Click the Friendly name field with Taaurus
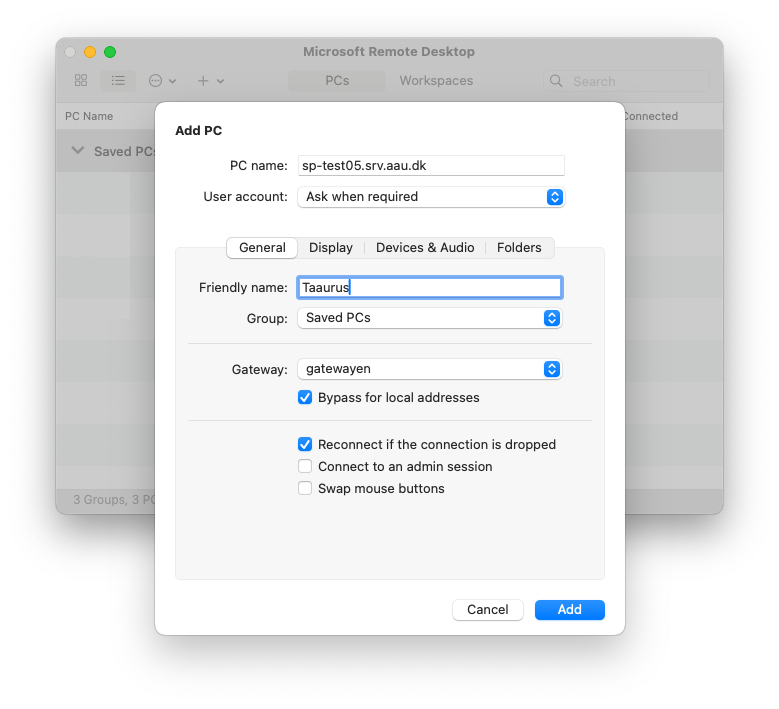The width and height of the screenshot is (779, 709). tap(430, 288)
